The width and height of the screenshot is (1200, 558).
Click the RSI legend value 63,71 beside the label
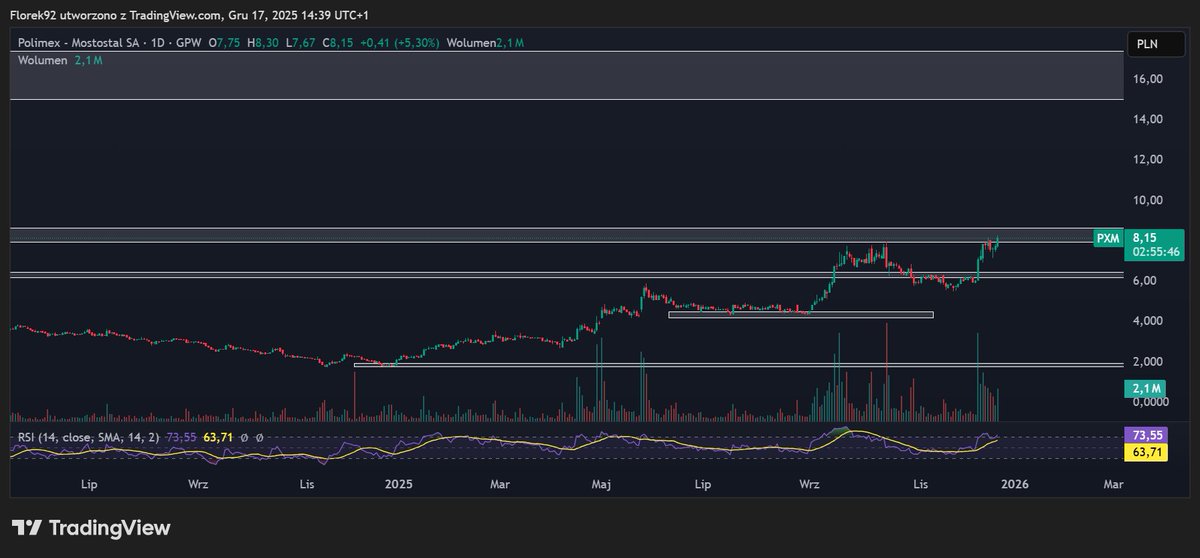(x=218, y=437)
